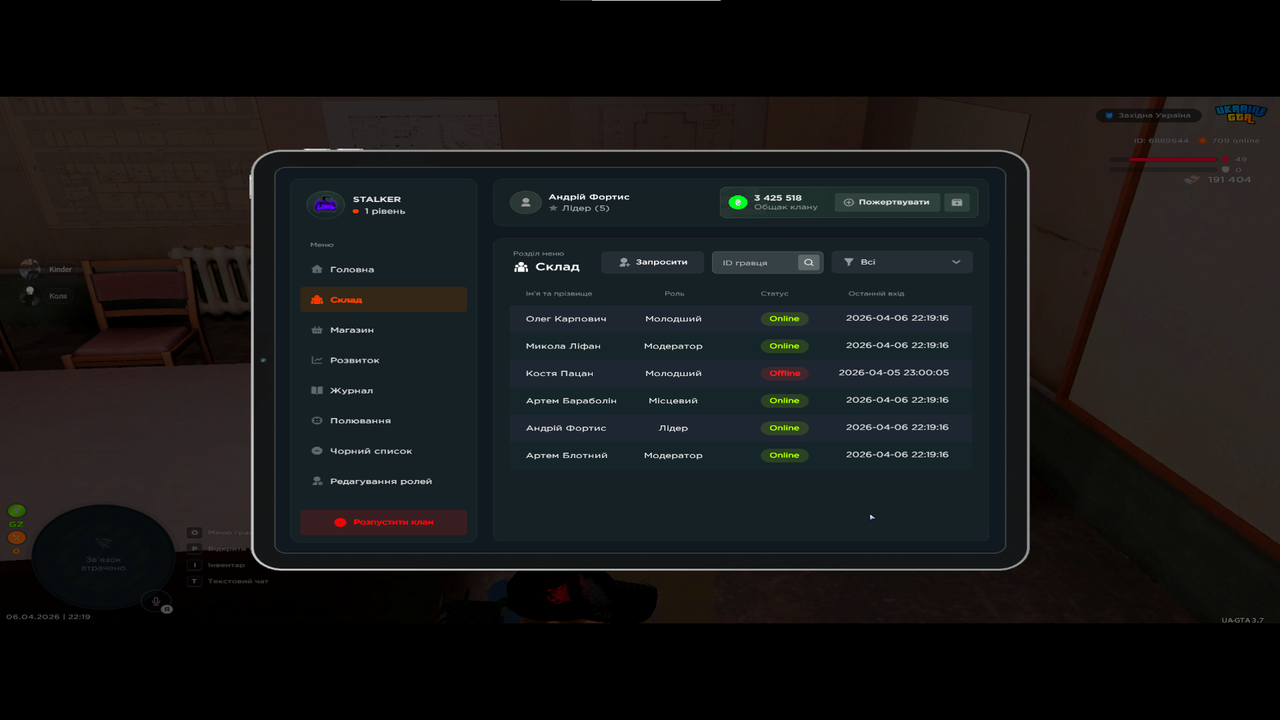Click the Інвентар HUD hint
The width and height of the screenshot is (1280, 720).
(226, 565)
